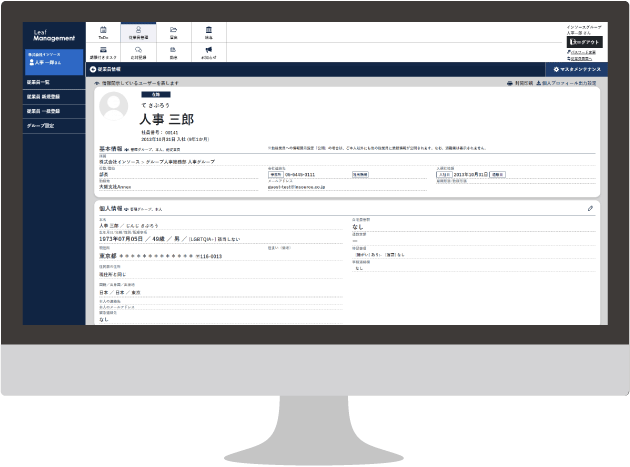Open the tab with the documents icon
The width and height of the screenshot is (630, 467).
(x=174, y=53)
